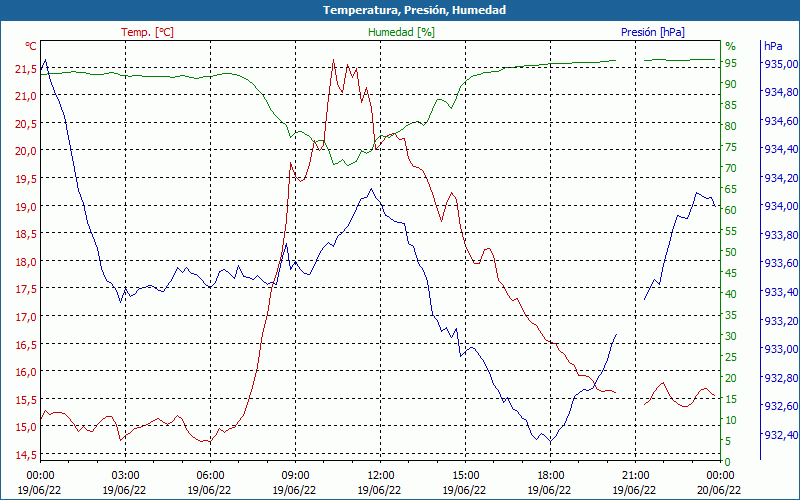This screenshot has width=800, height=500.
Task: Click the chart title 'Temperatura, Presión, Humedad'
Action: 414,10
